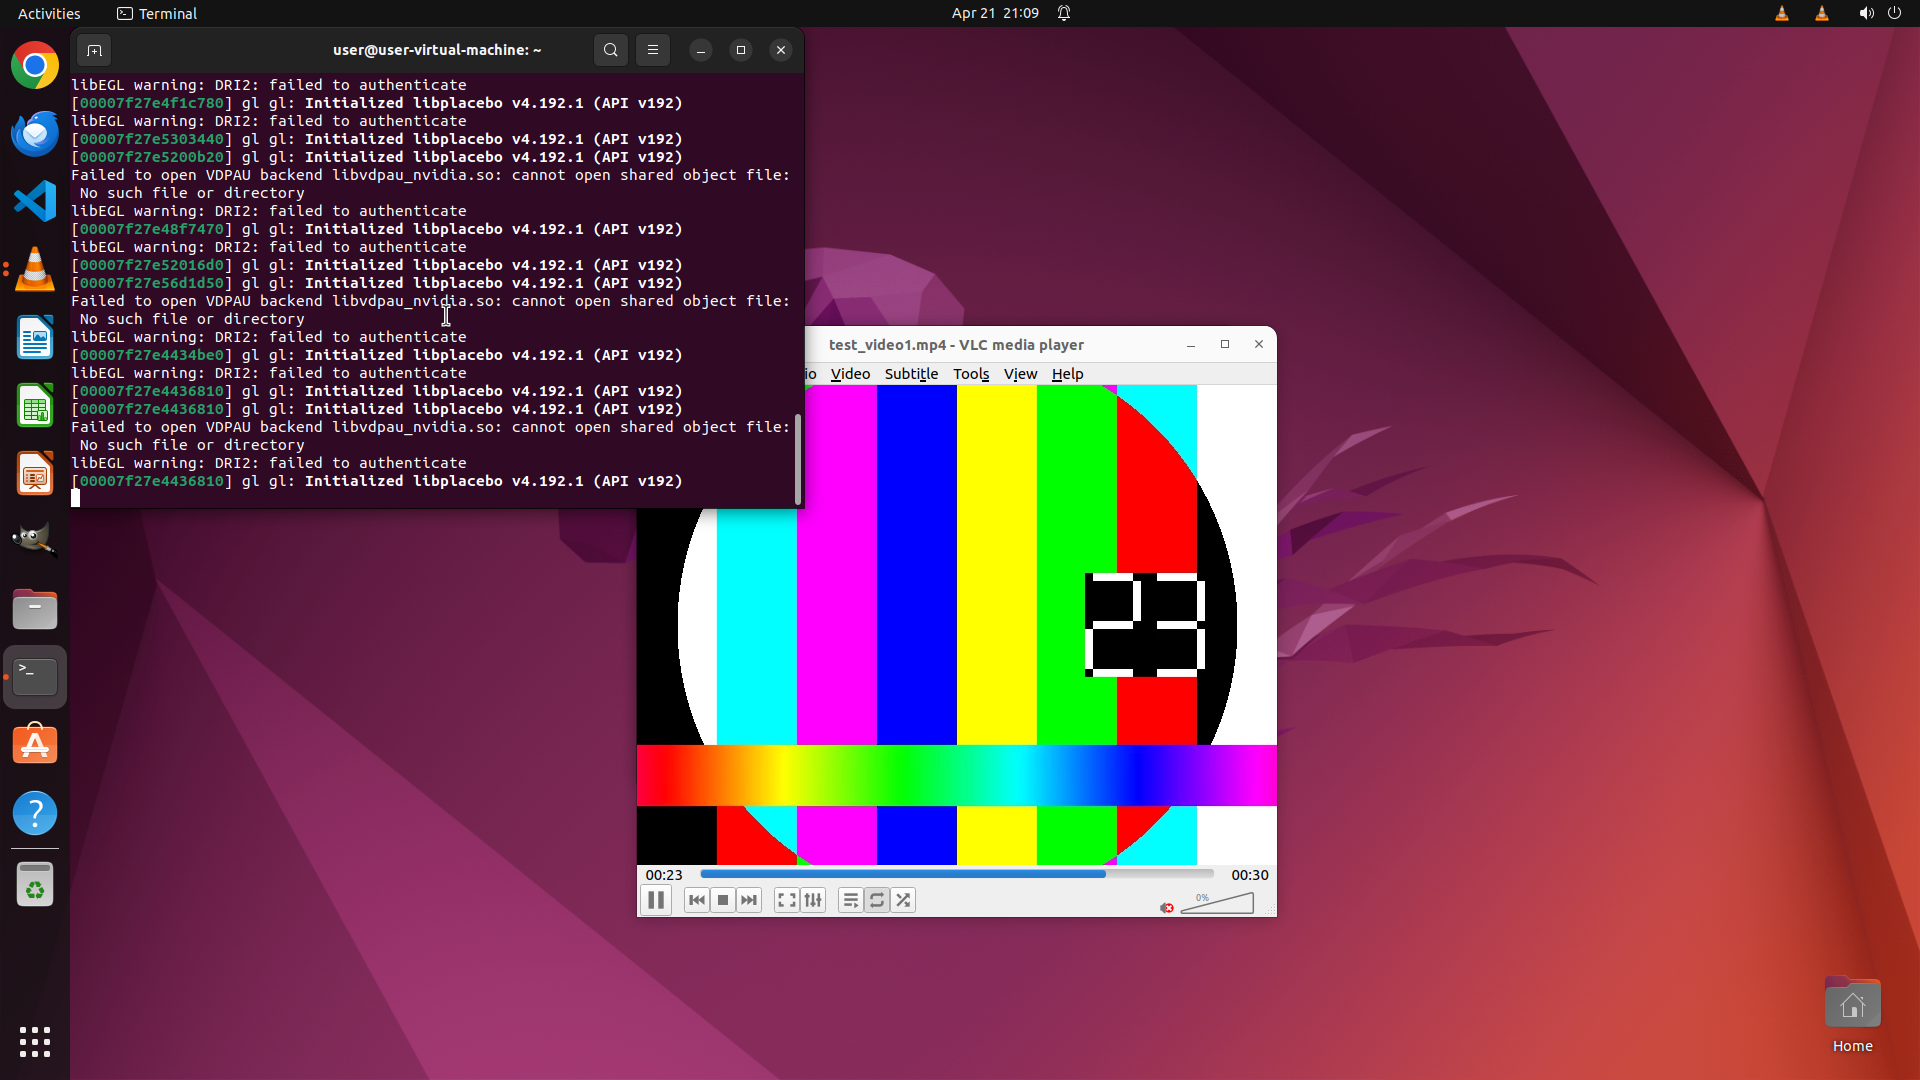Toggle the VLC playlist view
1920x1080 pixels.
coord(850,900)
